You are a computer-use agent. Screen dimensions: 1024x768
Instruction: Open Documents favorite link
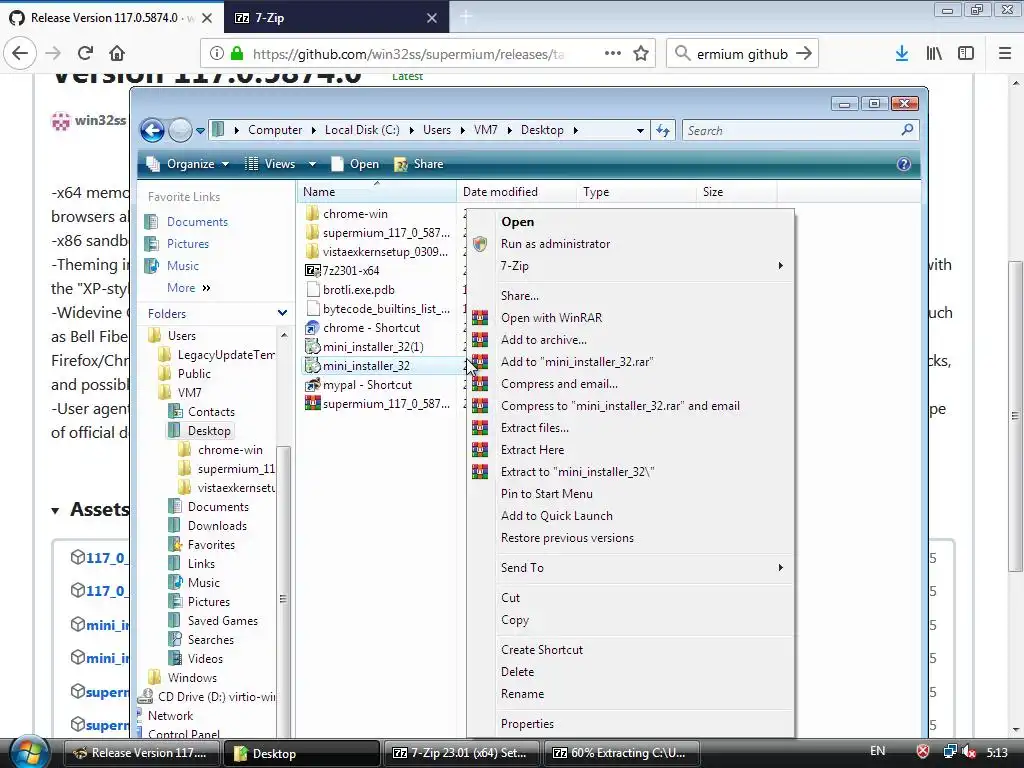tap(197, 222)
